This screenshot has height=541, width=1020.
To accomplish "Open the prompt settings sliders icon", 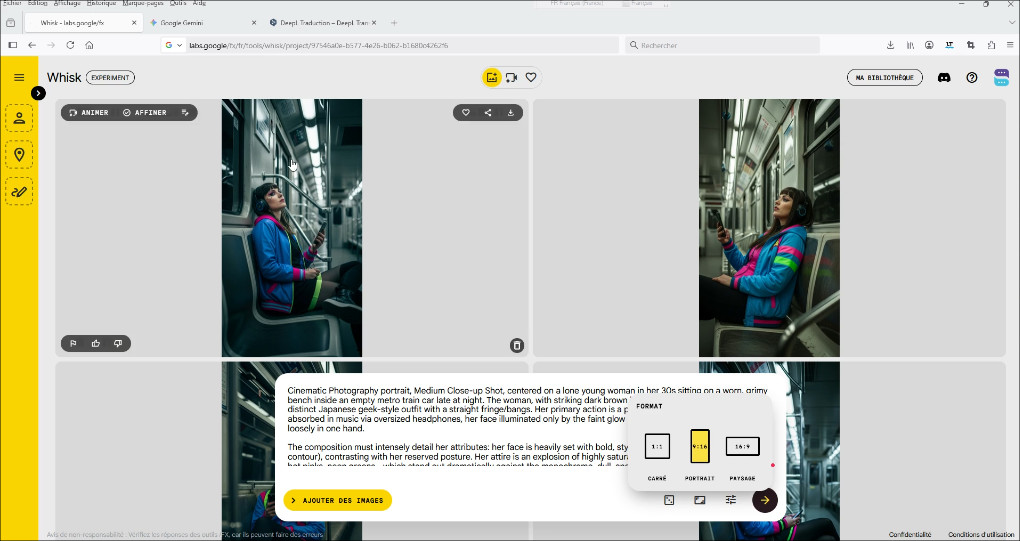I will [x=731, y=500].
